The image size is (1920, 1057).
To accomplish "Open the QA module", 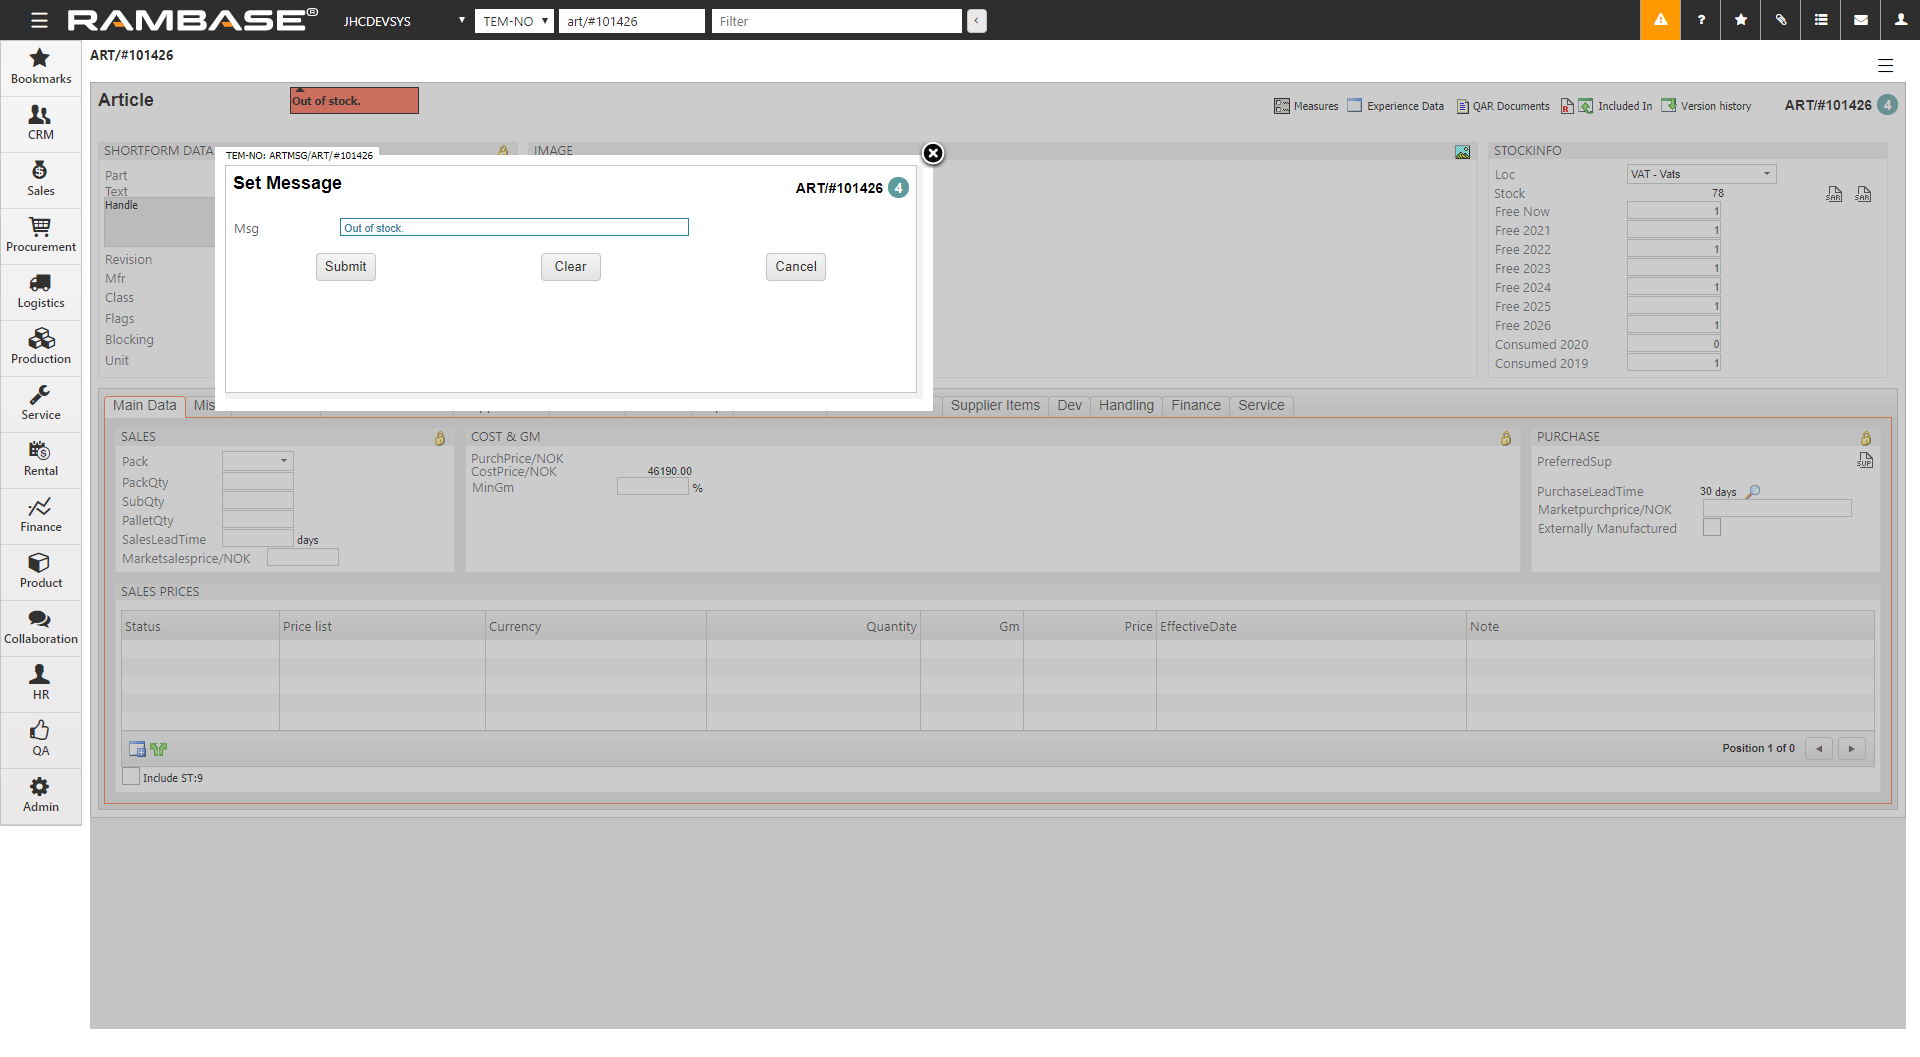I will [41, 739].
